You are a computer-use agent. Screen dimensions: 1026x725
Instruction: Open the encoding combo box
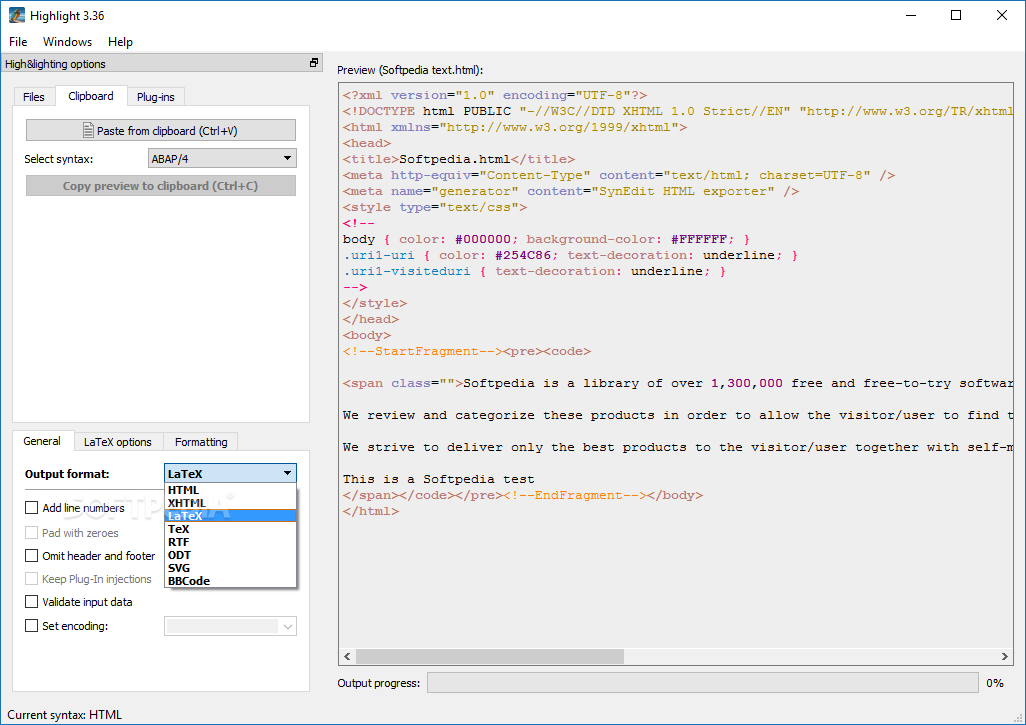pyautogui.click(x=230, y=626)
